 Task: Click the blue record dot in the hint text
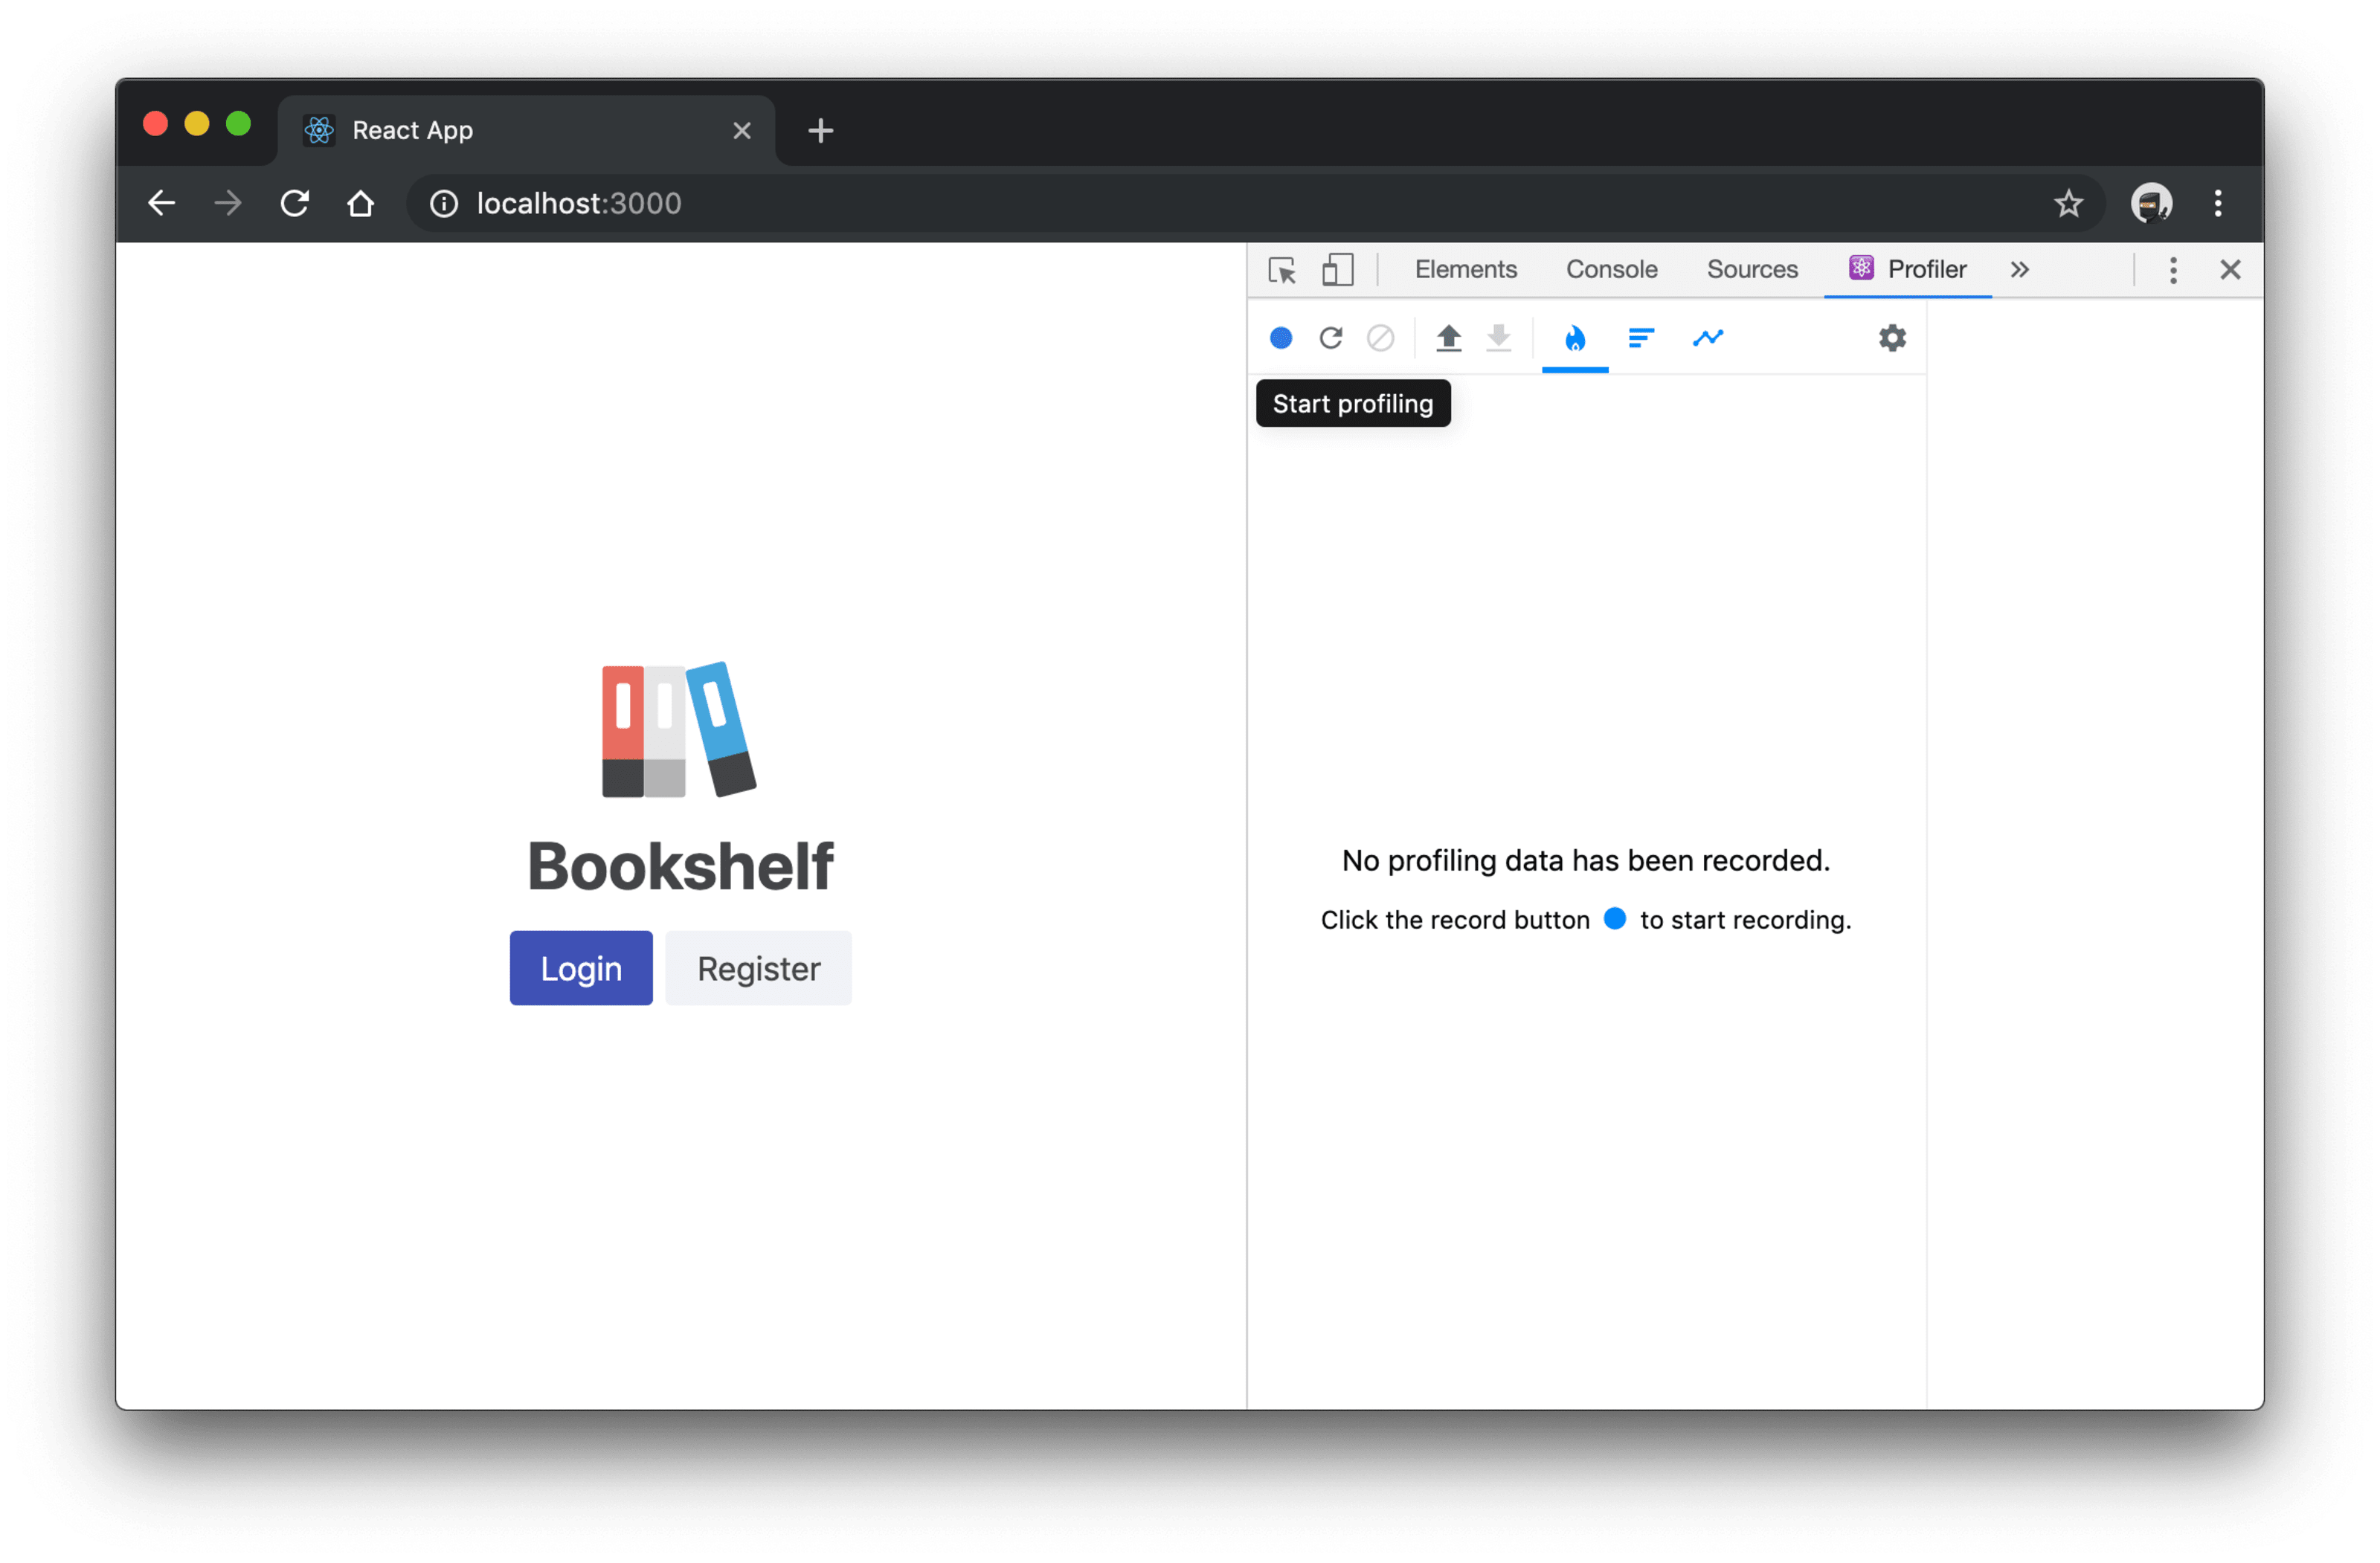pyautogui.click(x=1614, y=918)
